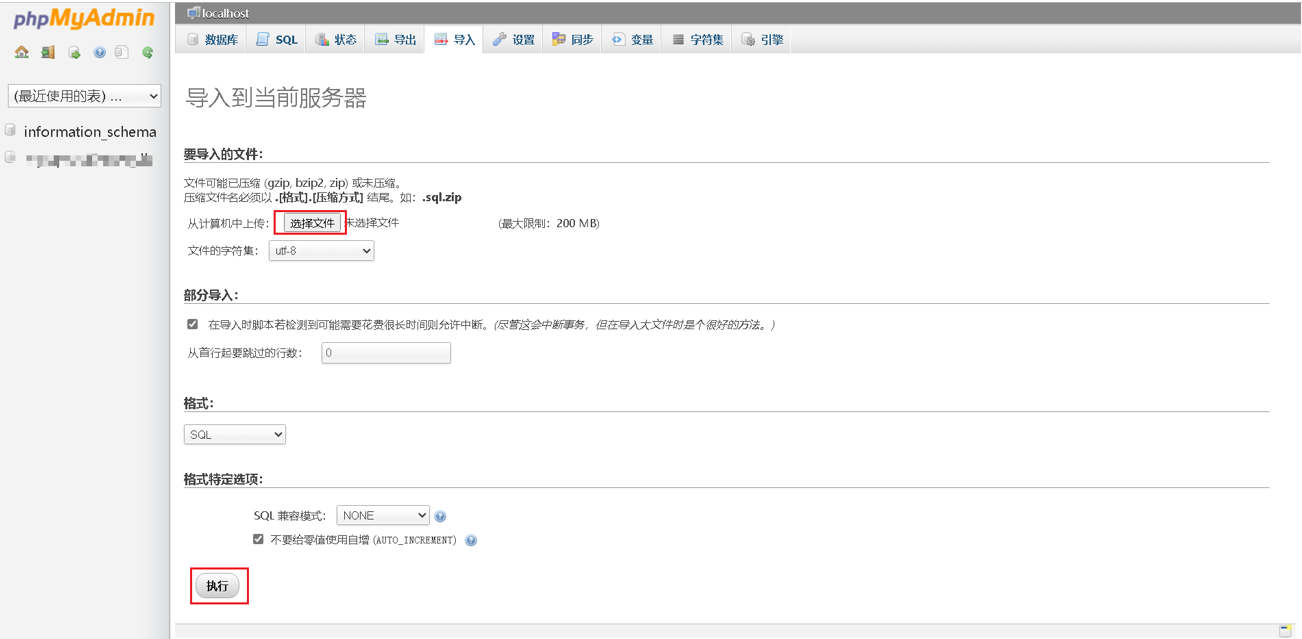
Task: Click the phpMyAdmin home icon
Action: 21,52
